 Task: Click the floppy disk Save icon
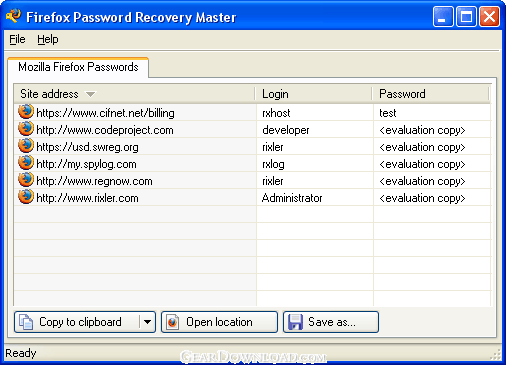[295, 322]
